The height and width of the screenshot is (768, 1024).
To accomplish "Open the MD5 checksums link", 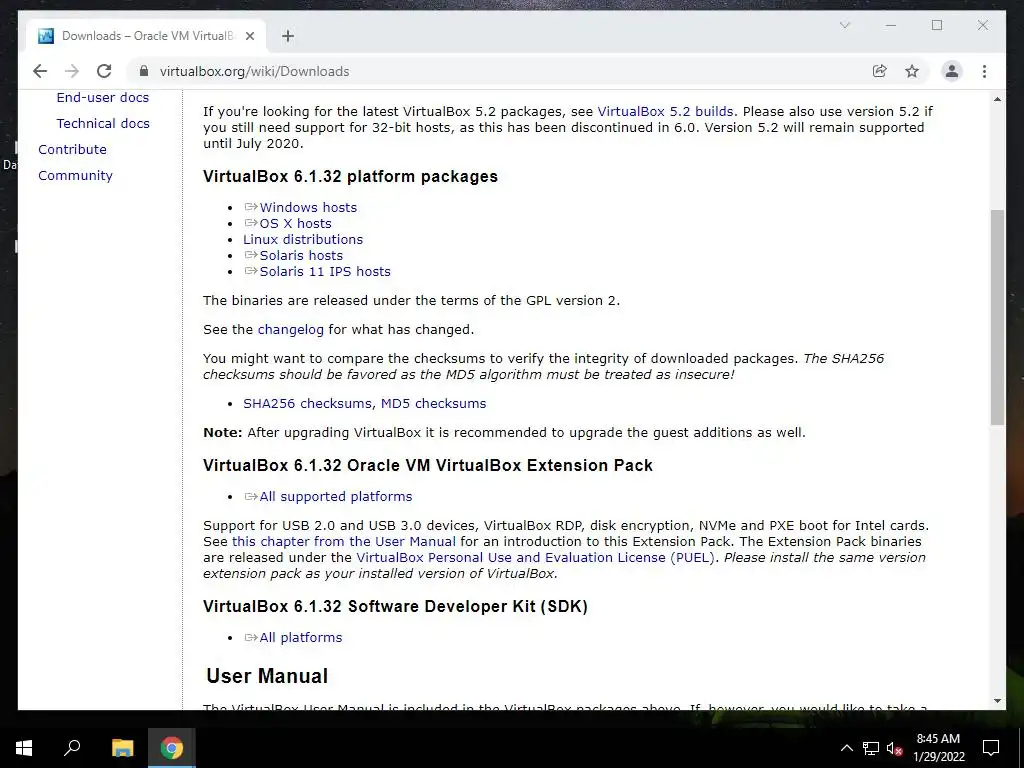I will pyautogui.click(x=433, y=404).
